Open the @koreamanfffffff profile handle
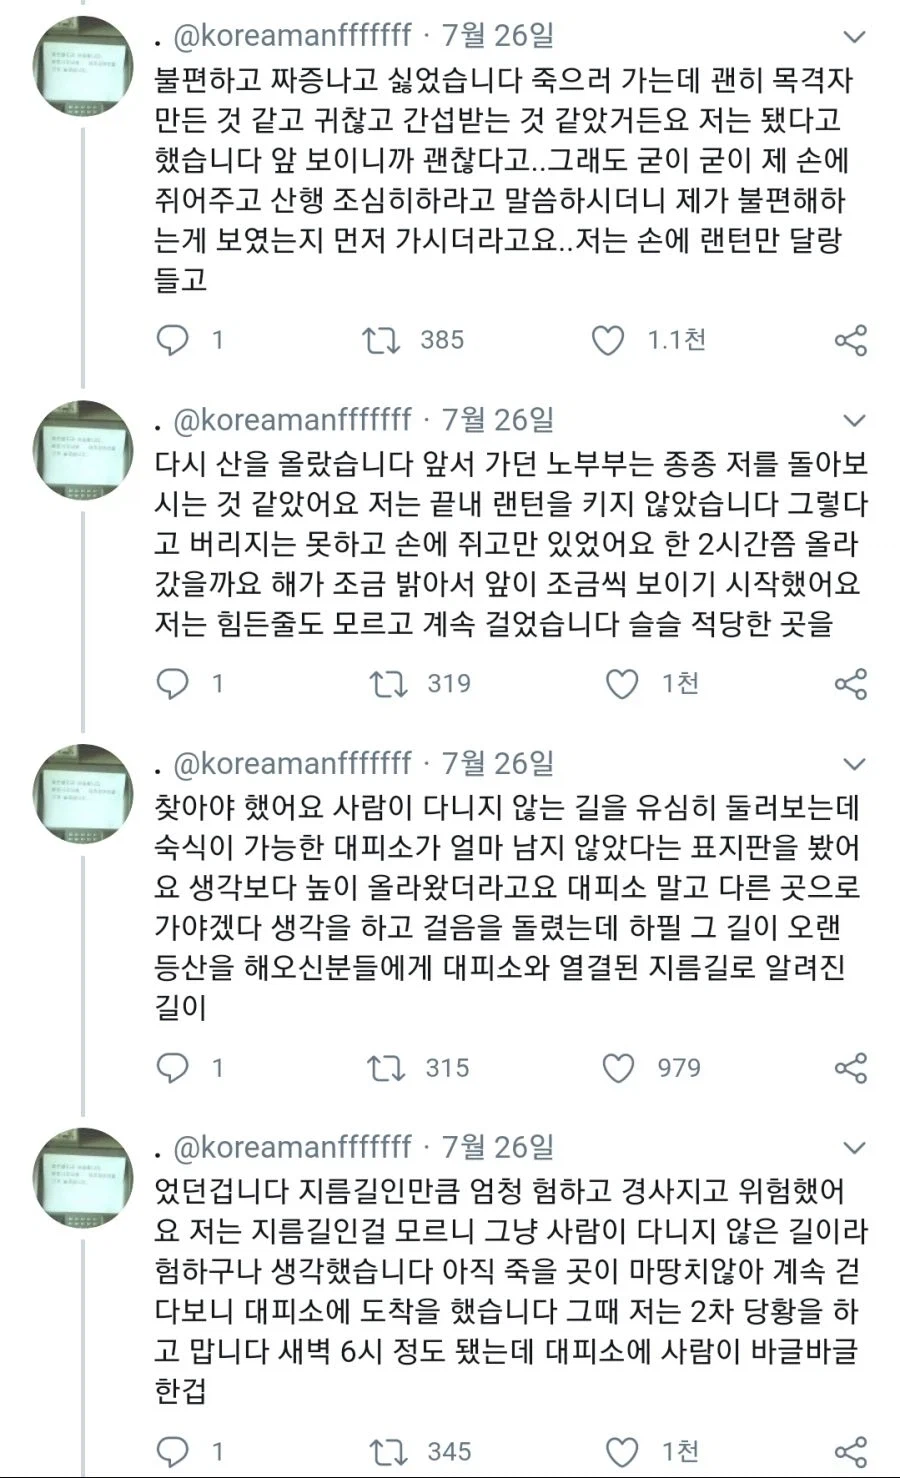Image resolution: width=900 pixels, height=1478 pixels. pyautogui.click(x=288, y=35)
